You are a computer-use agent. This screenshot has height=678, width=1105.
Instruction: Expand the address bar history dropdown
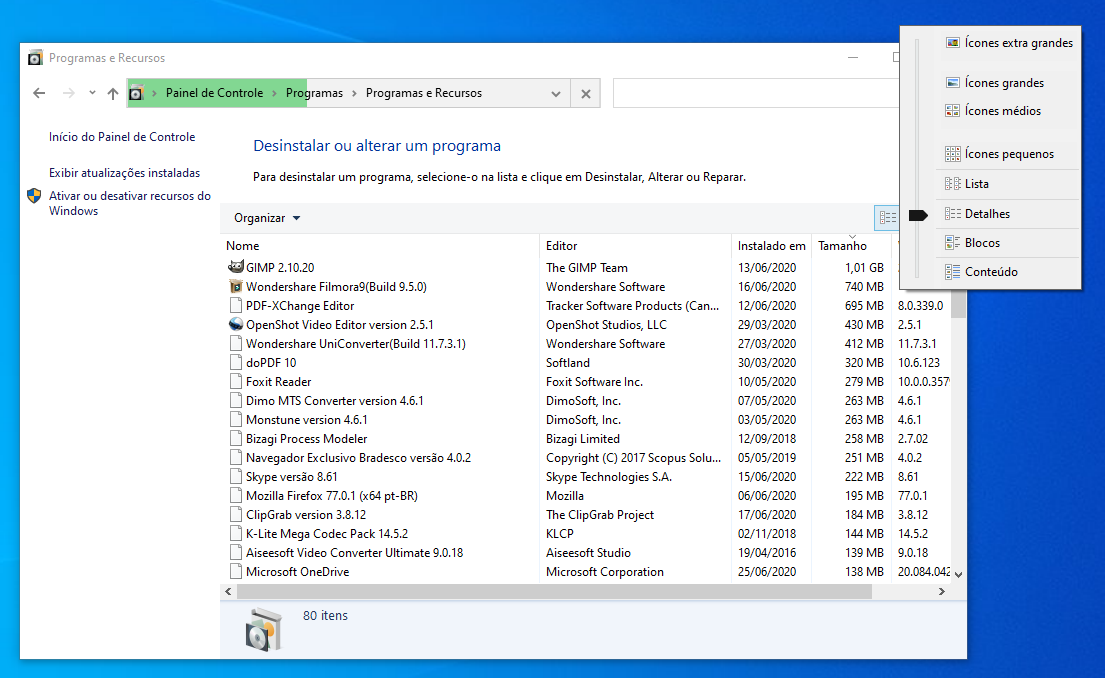556,94
